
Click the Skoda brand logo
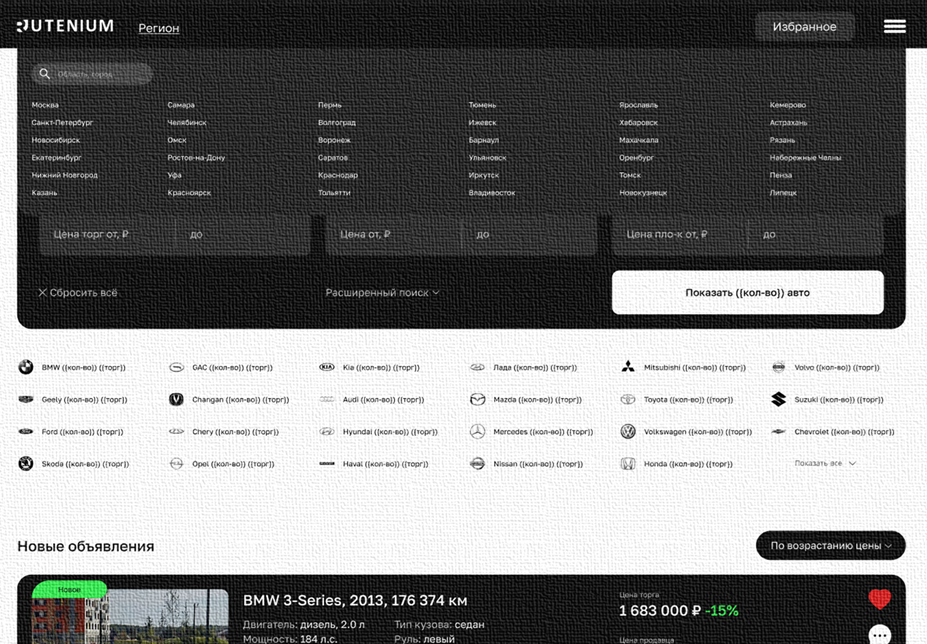point(25,464)
